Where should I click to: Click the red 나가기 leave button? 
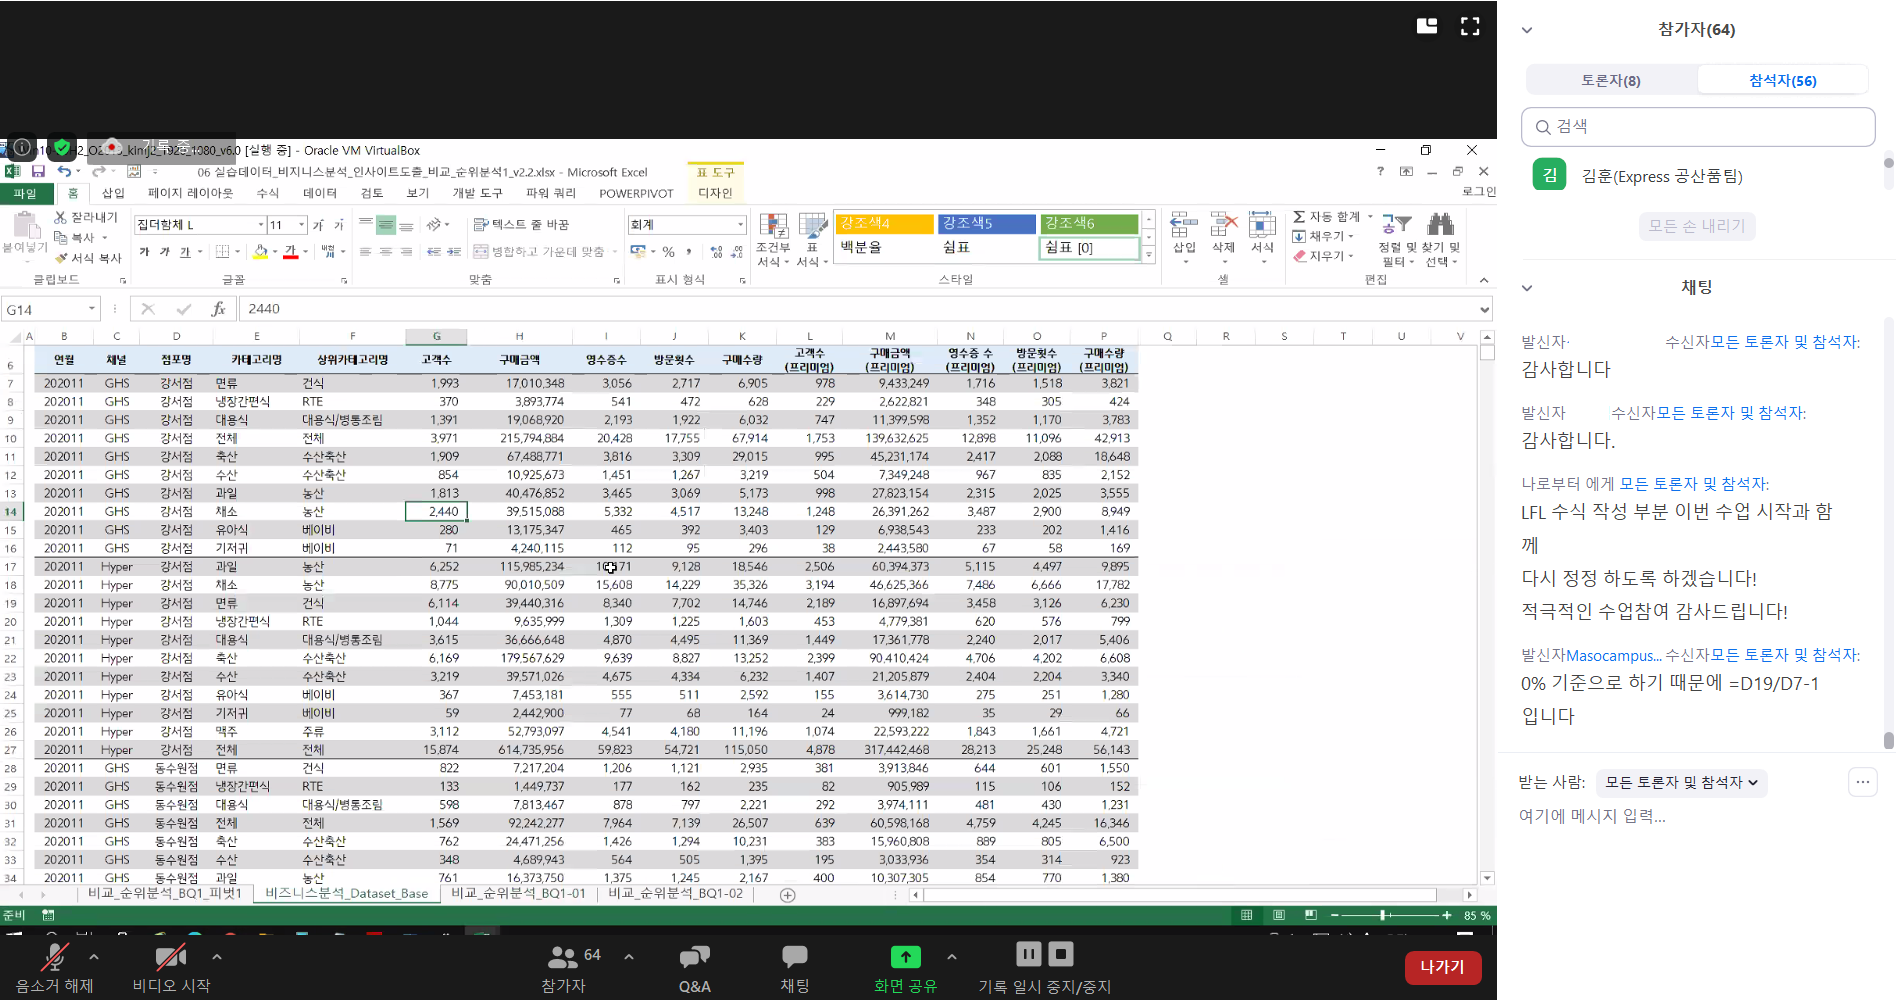point(1442,967)
